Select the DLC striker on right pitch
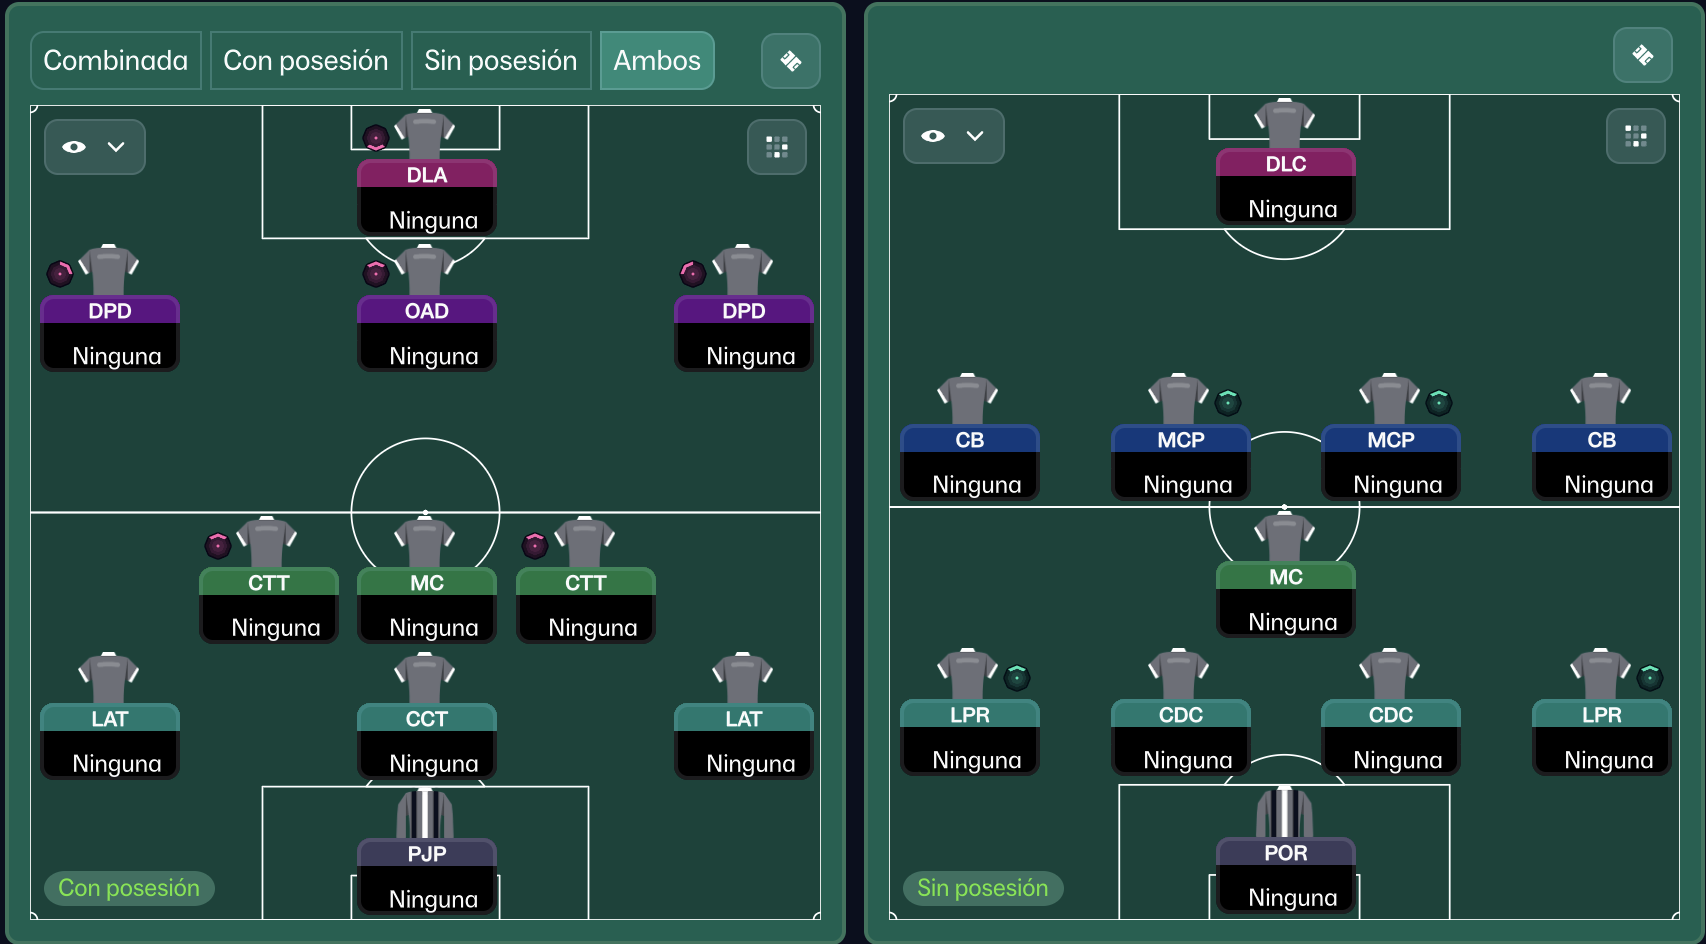Screen dimensions: 1706x944 pyautogui.click(x=1285, y=186)
